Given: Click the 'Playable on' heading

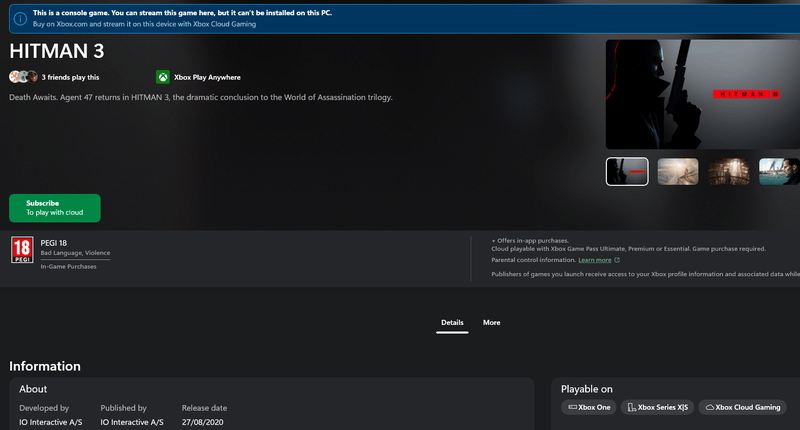Looking at the screenshot, I should coord(587,389).
